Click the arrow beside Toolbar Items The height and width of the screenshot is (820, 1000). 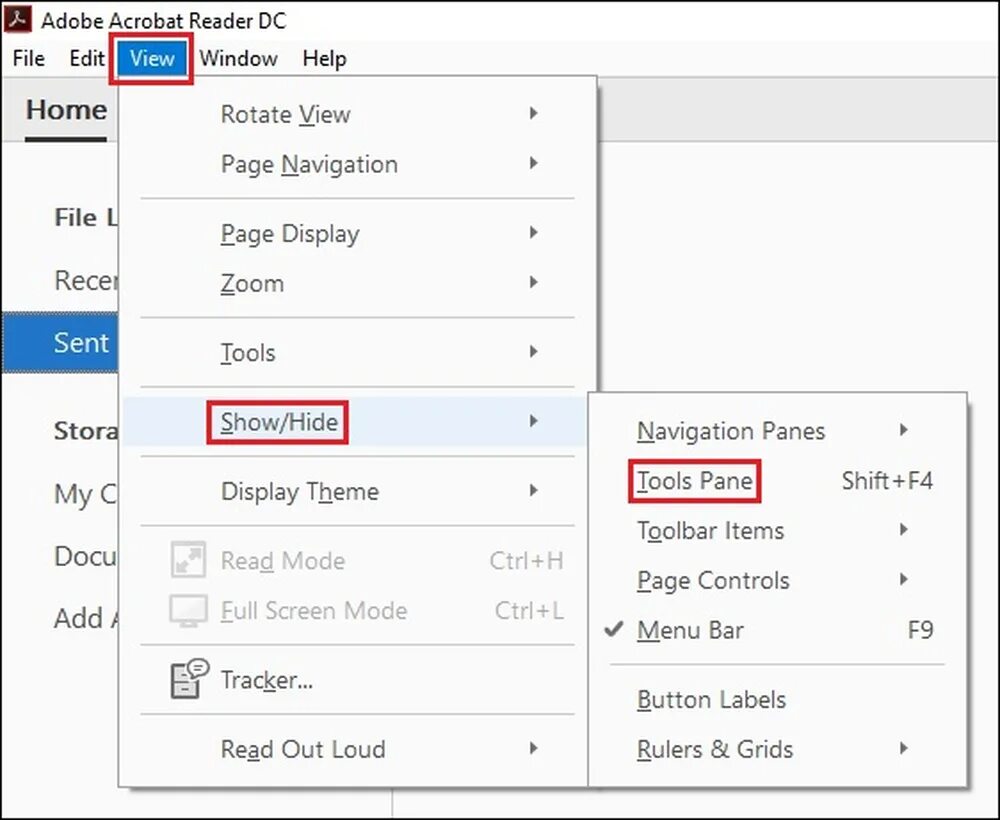click(x=904, y=530)
